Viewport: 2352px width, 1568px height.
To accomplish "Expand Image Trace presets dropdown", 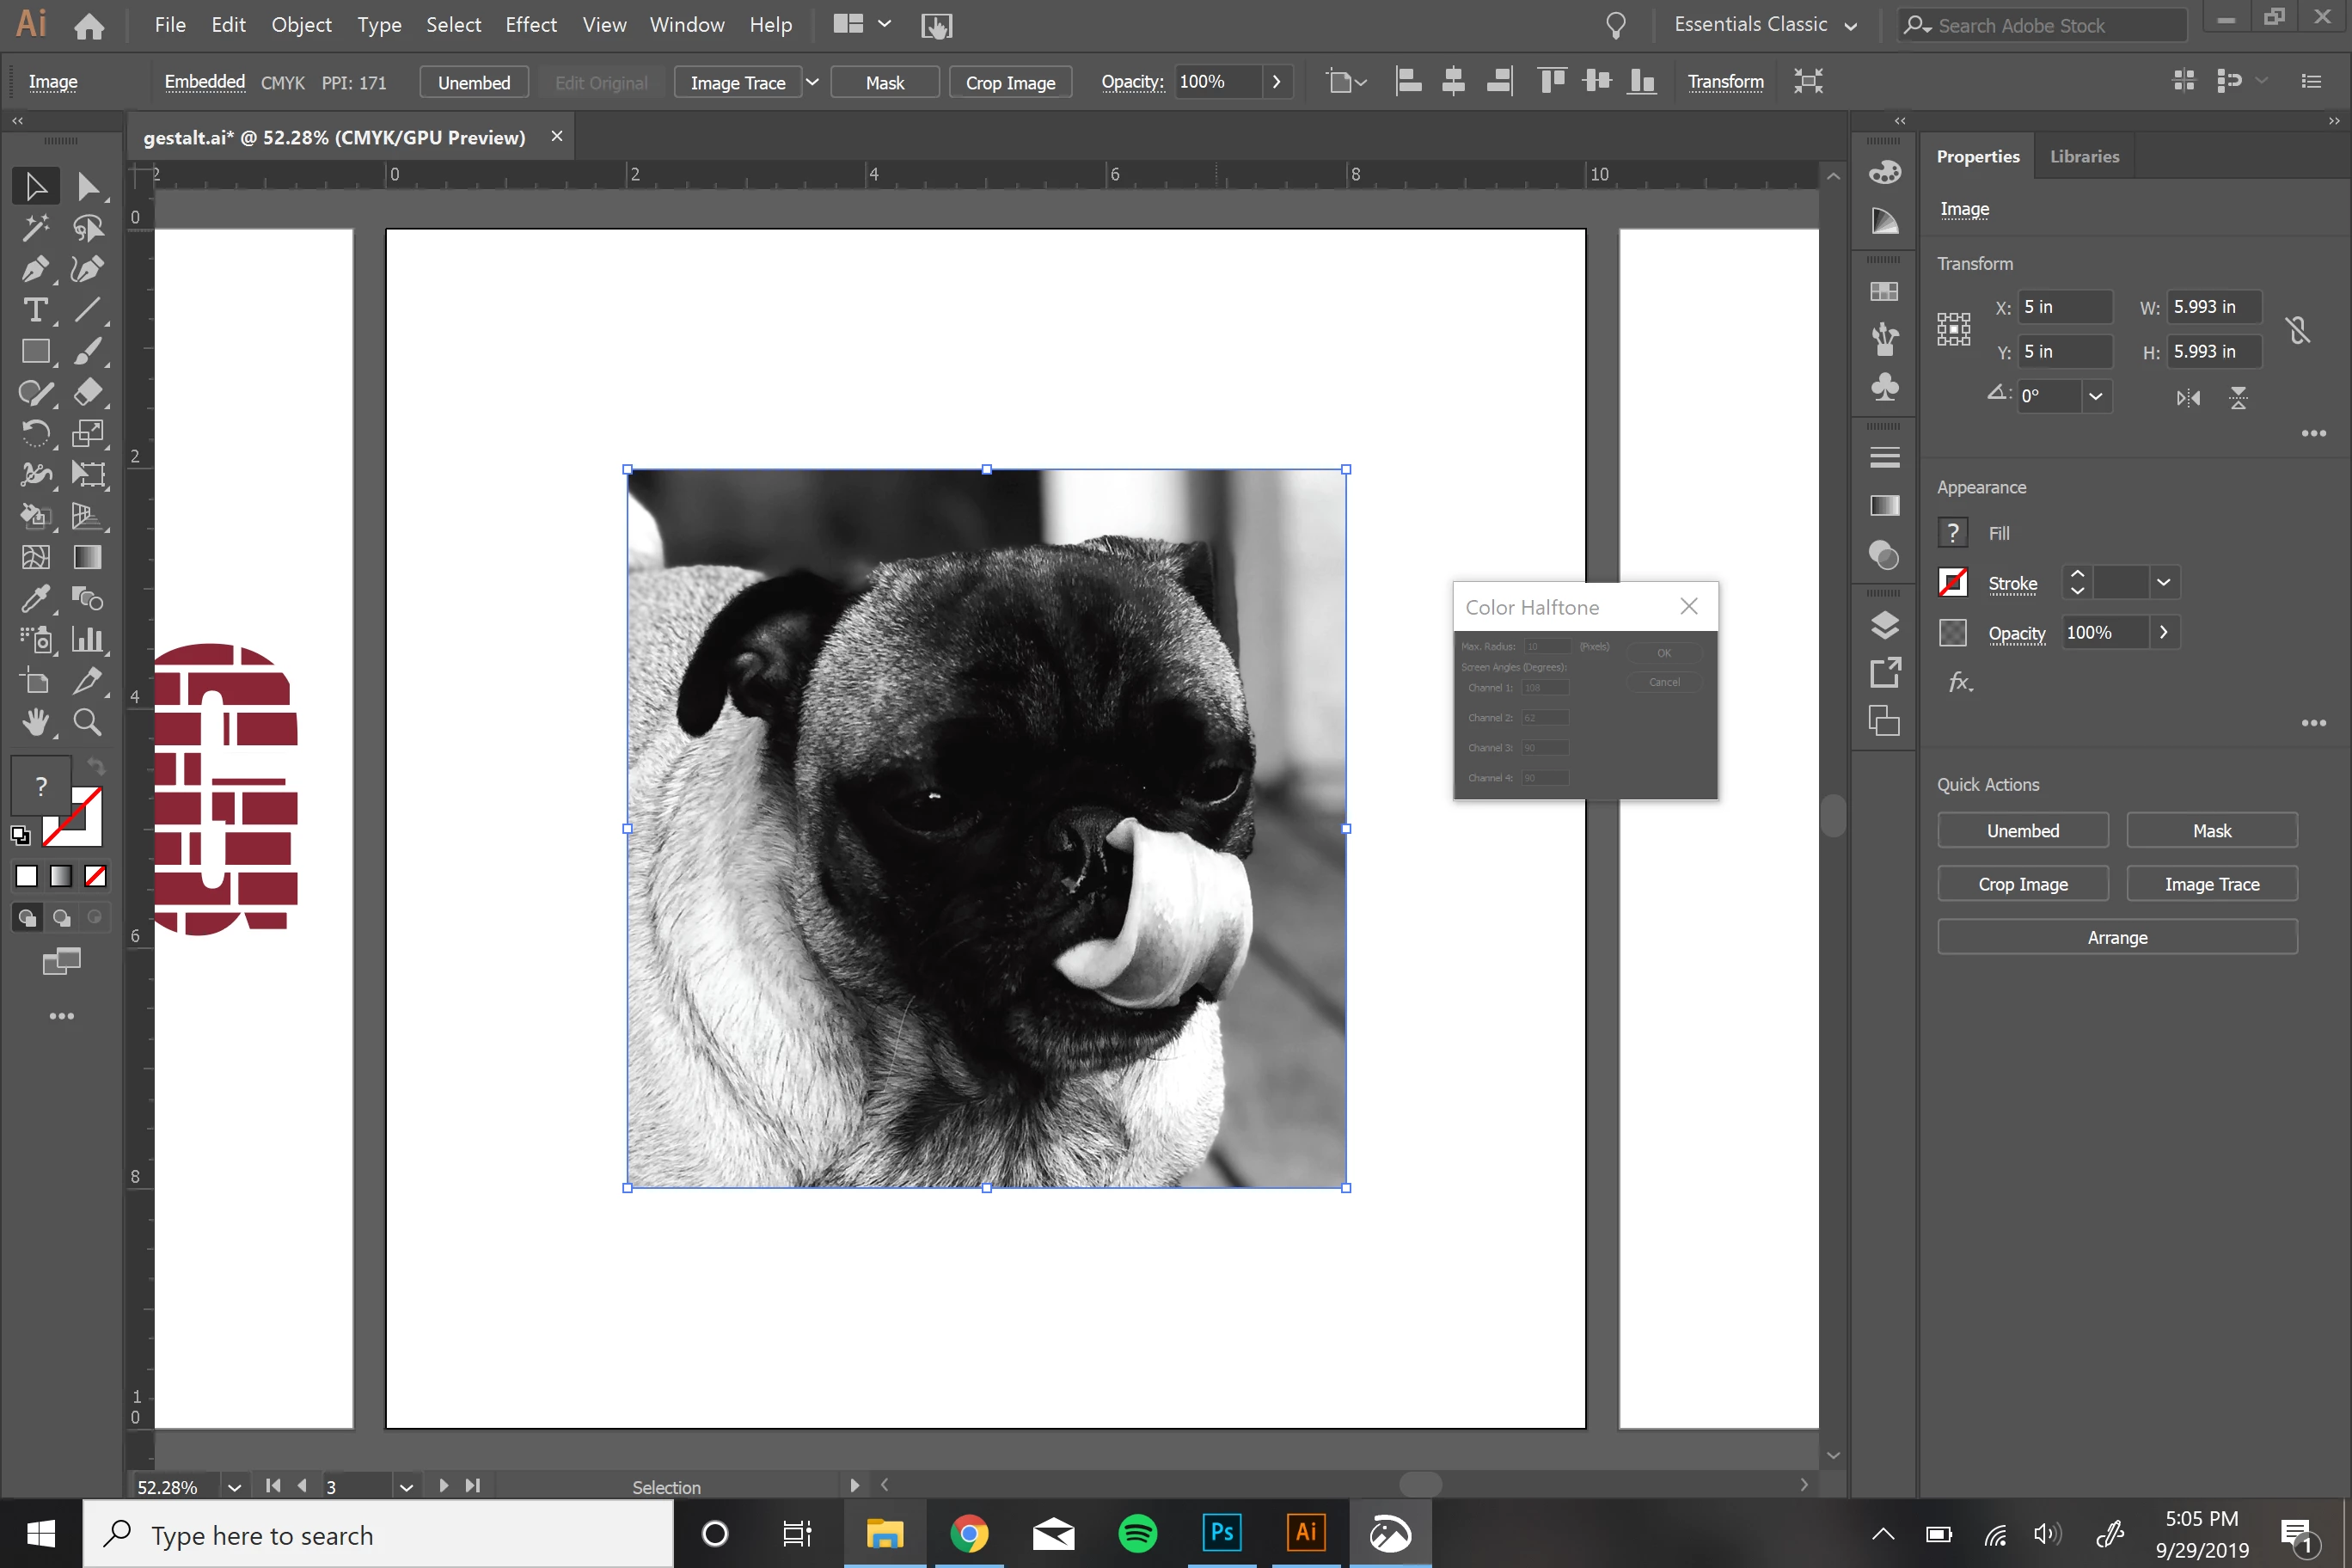I will pyautogui.click(x=812, y=82).
